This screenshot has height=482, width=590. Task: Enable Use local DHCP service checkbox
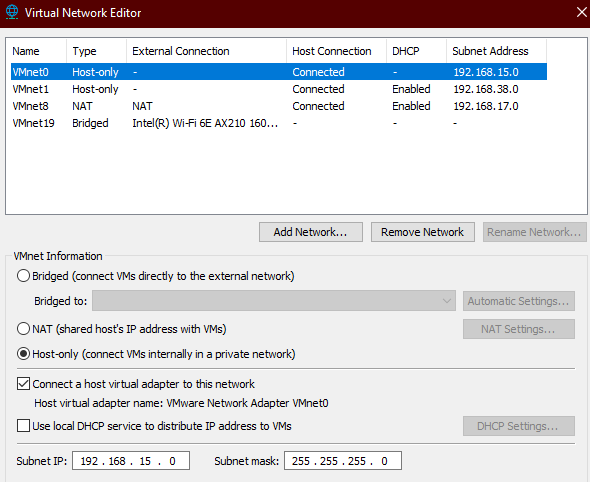click(x=23, y=426)
